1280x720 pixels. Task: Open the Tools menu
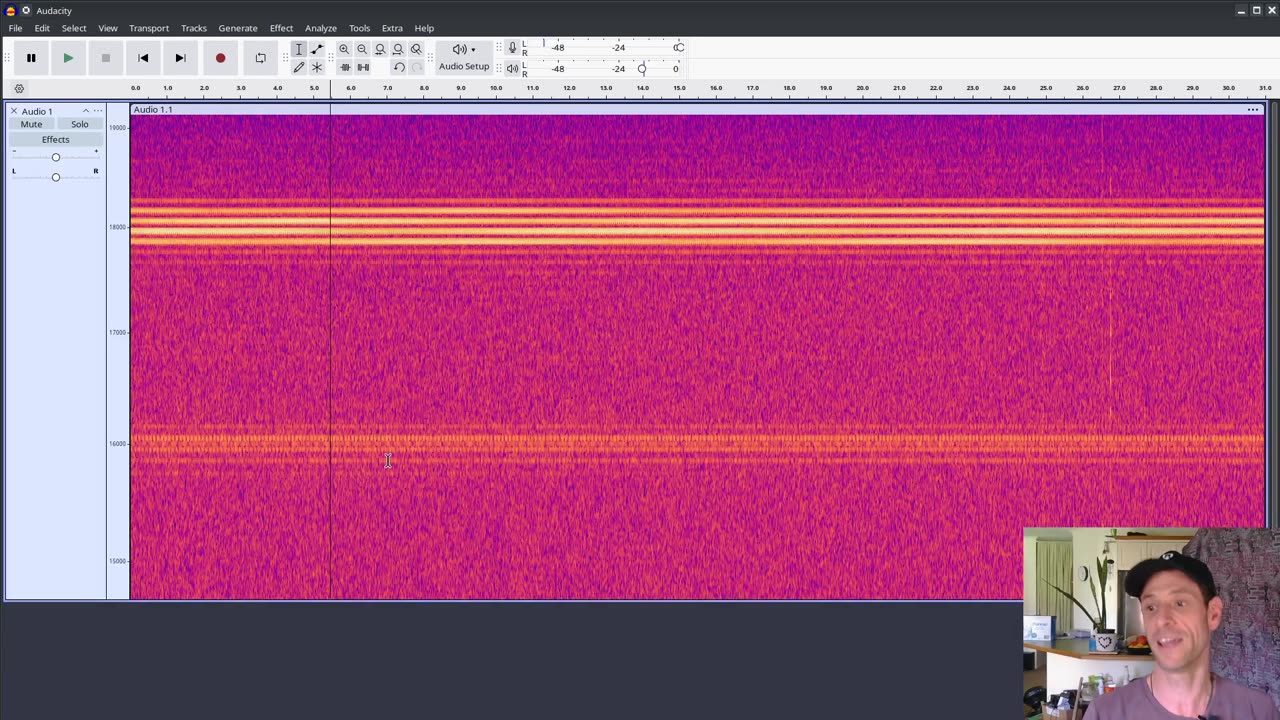pos(359,28)
